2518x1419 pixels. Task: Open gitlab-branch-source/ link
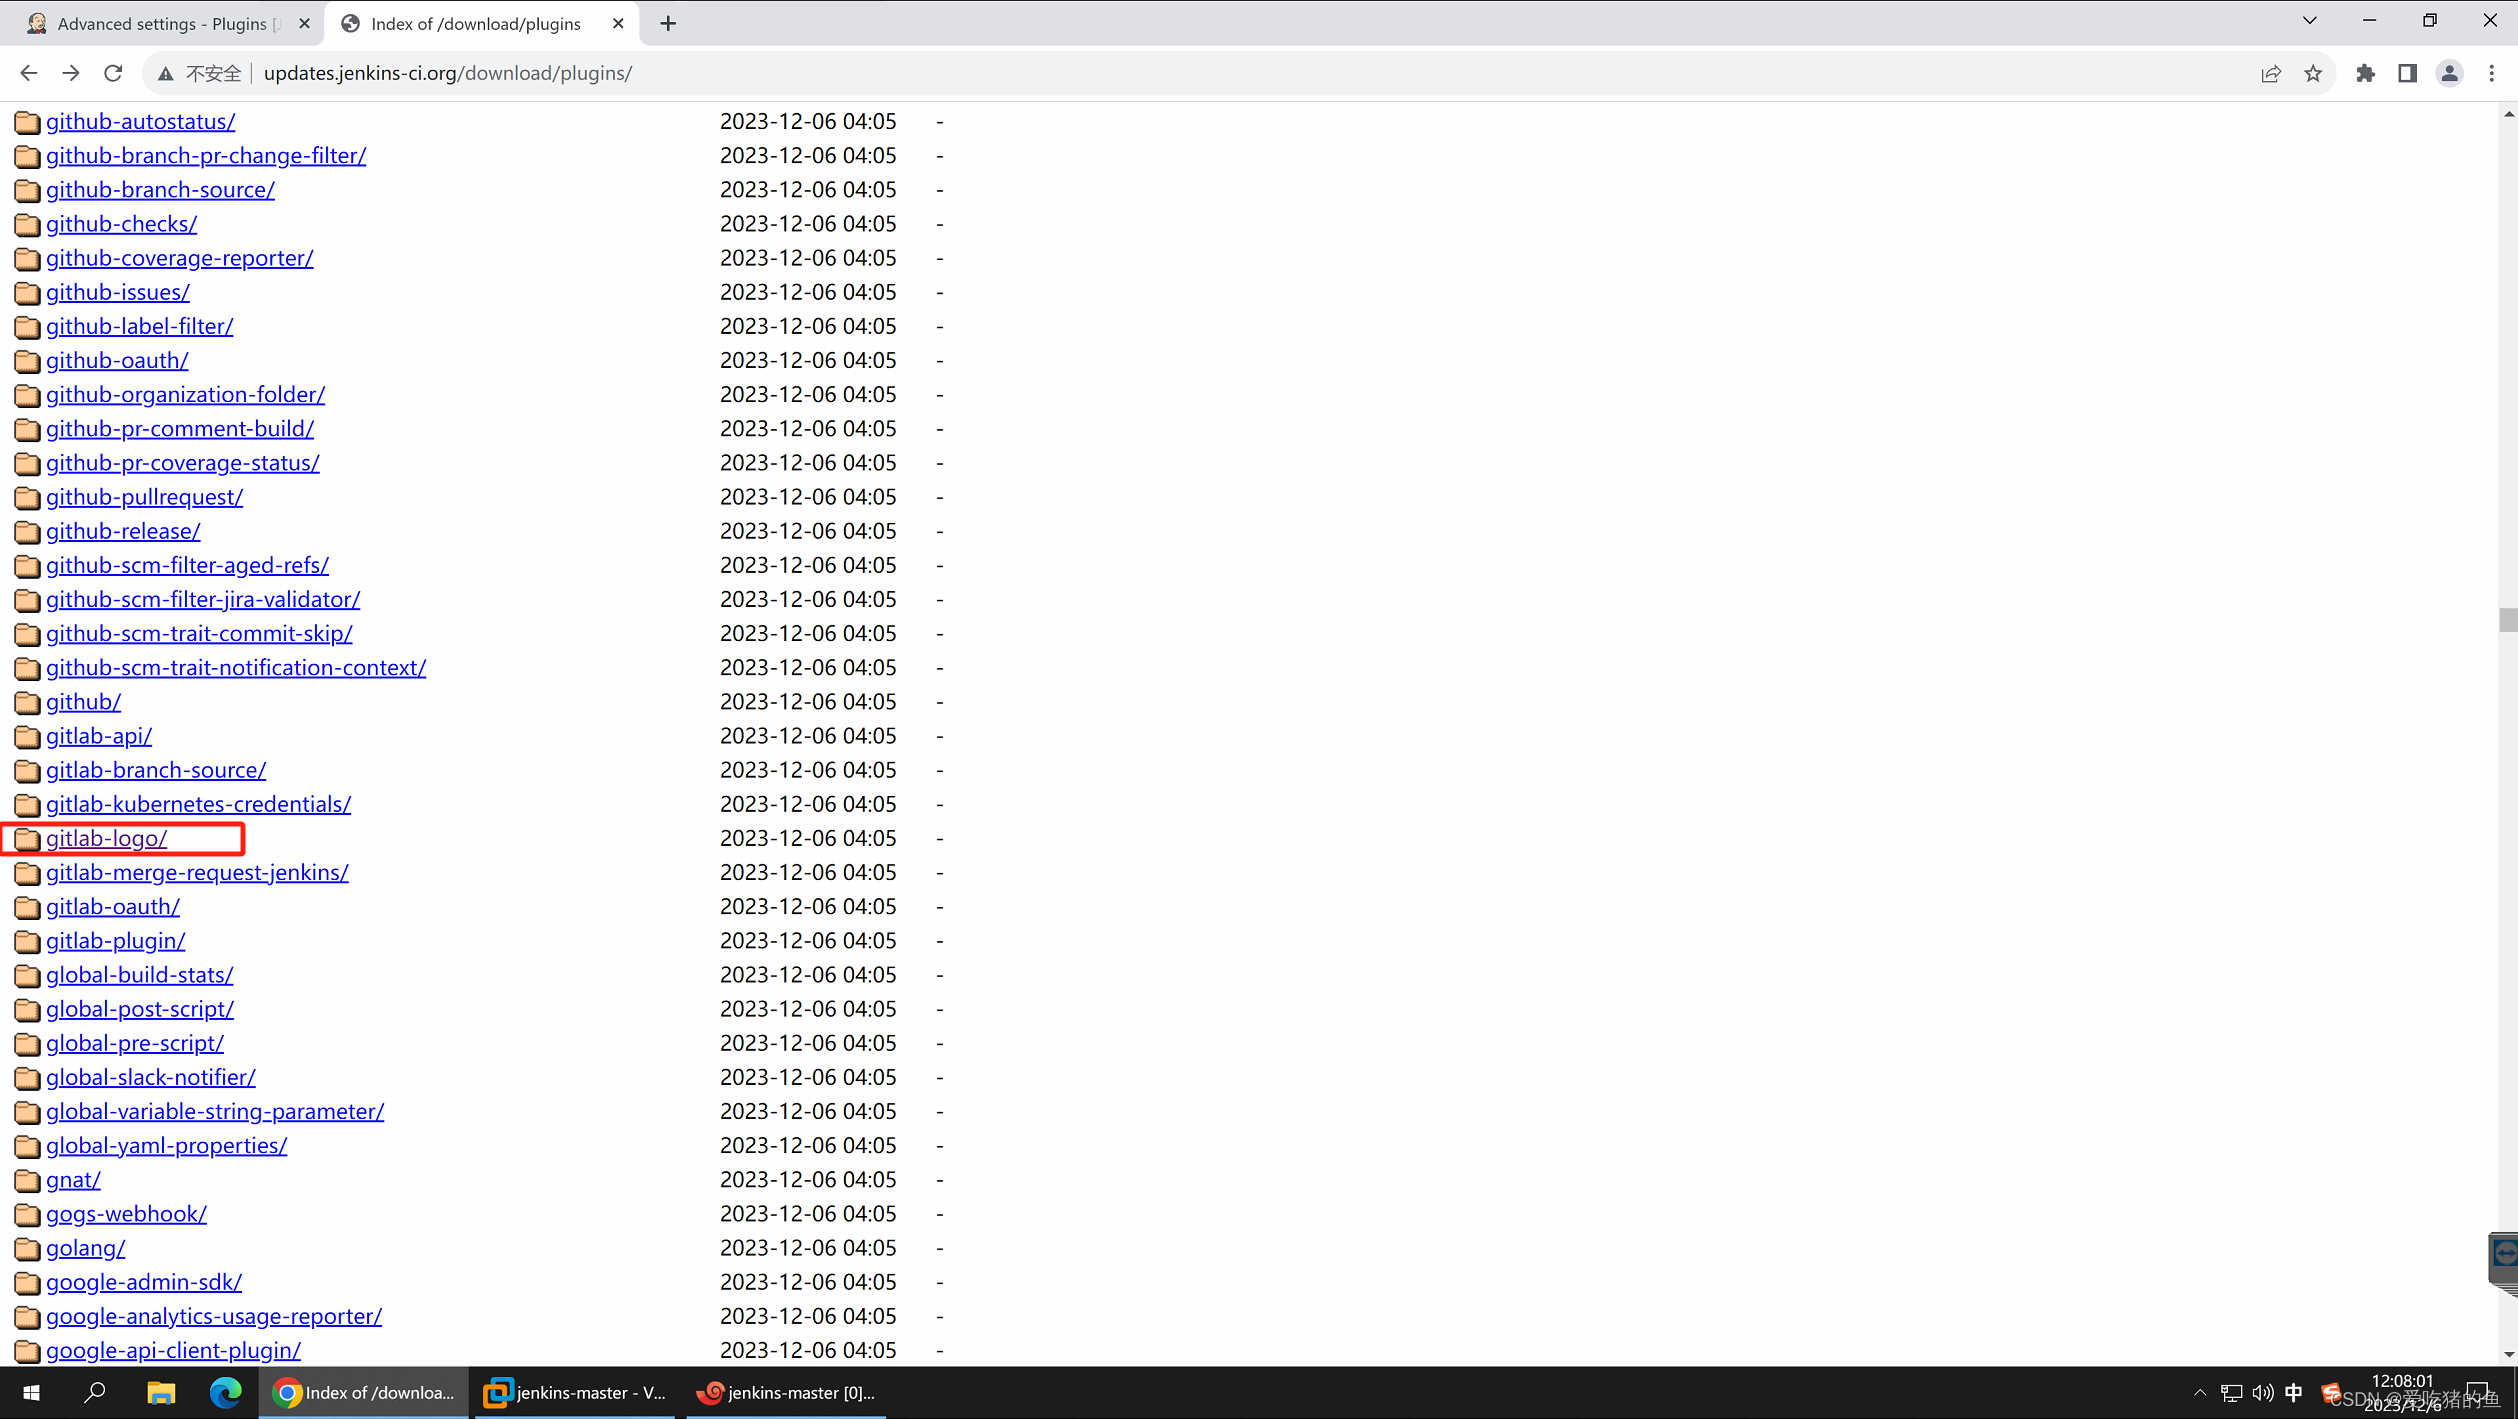[x=156, y=769]
